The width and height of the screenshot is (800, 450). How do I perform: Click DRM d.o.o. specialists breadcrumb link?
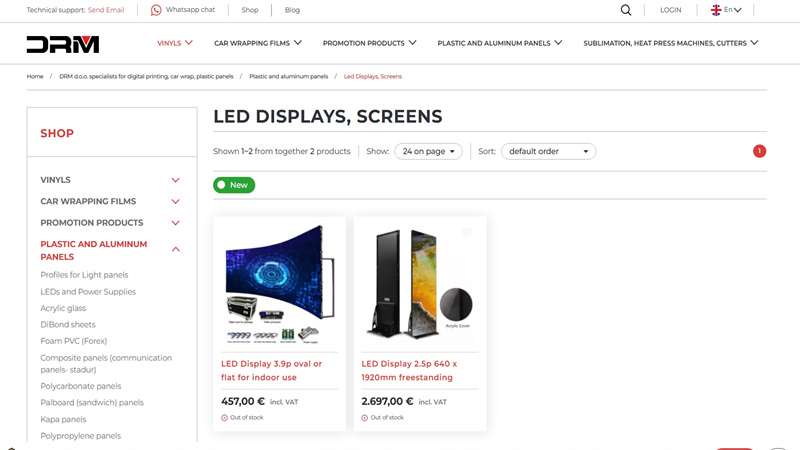(x=146, y=76)
